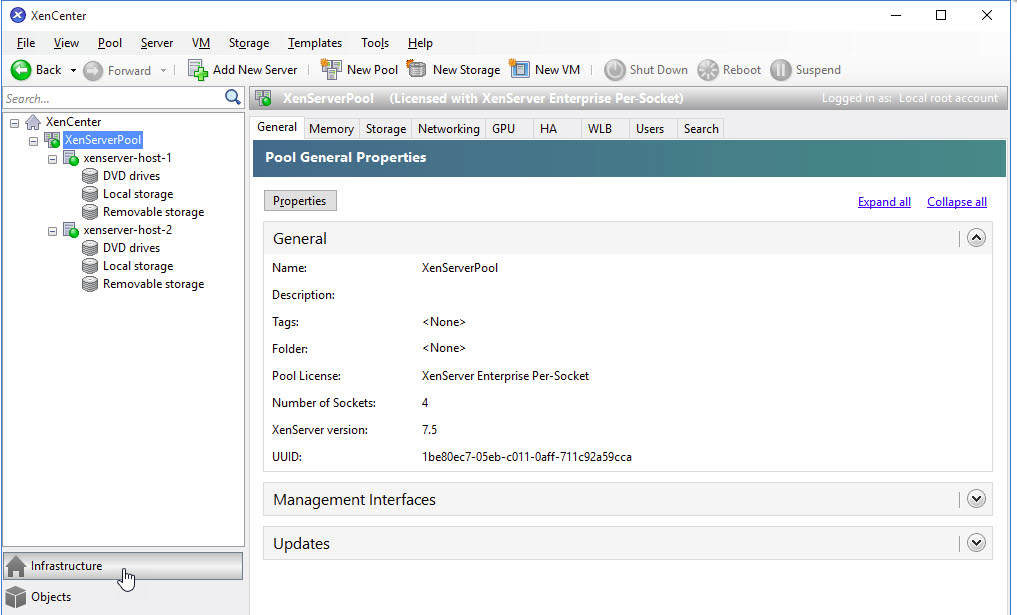1017x615 pixels.
Task: Click the Collapse all link
Action: pyautogui.click(x=957, y=202)
